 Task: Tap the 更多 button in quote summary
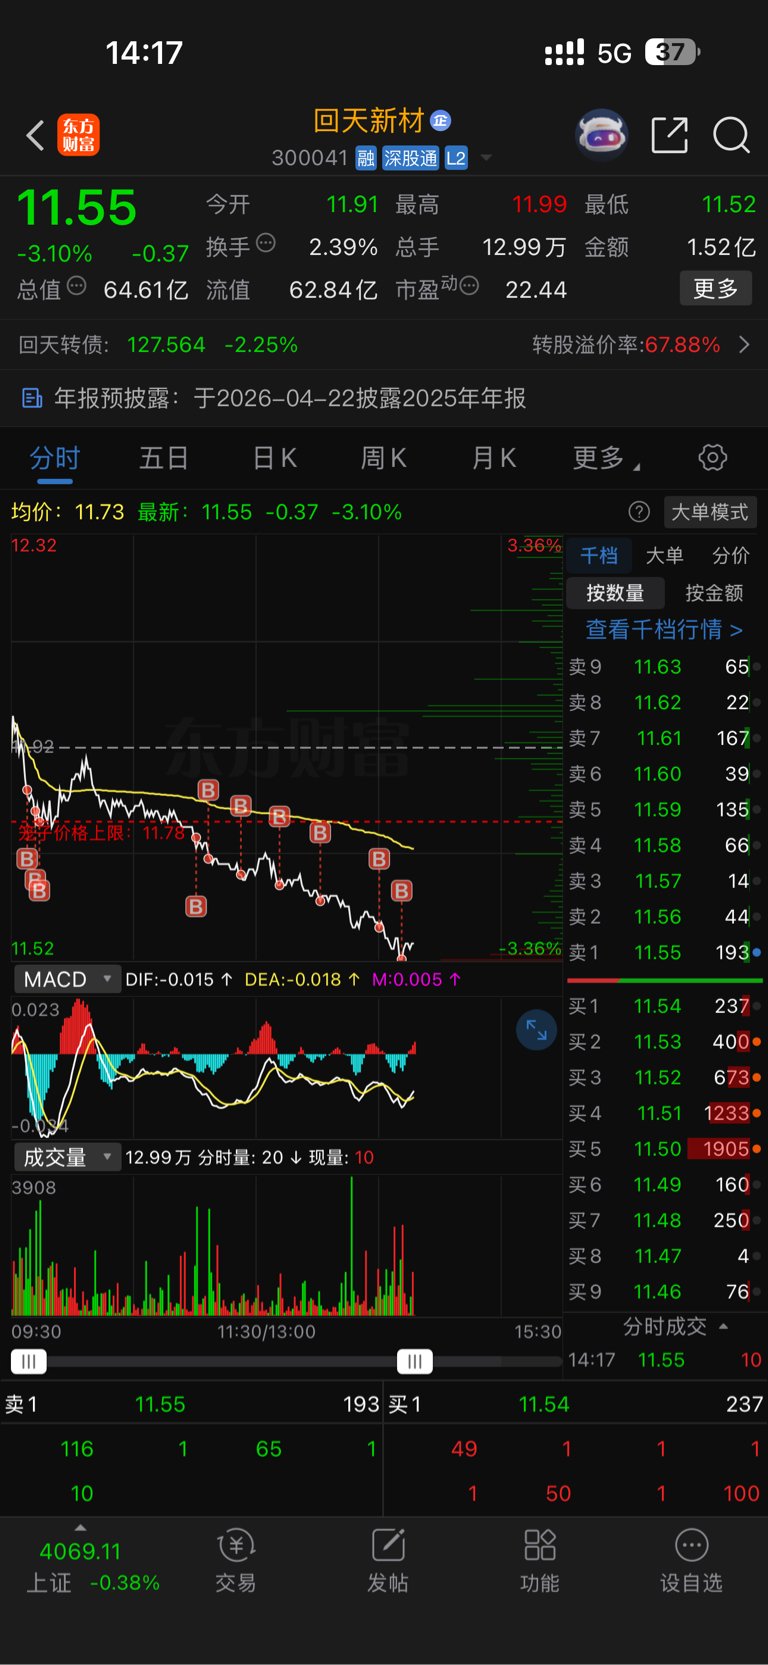tap(716, 289)
